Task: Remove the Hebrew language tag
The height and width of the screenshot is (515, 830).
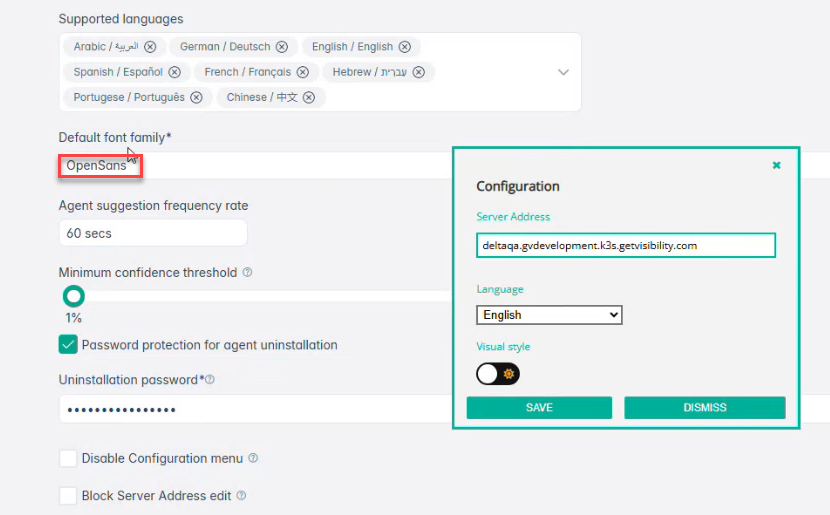Action: click(419, 72)
